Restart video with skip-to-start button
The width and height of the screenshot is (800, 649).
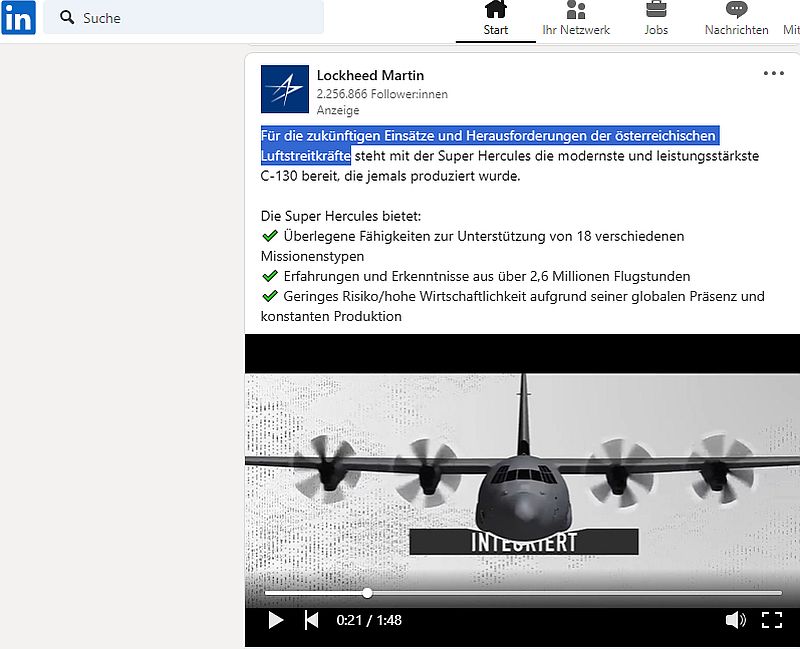pyautogui.click(x=311, y=620)
